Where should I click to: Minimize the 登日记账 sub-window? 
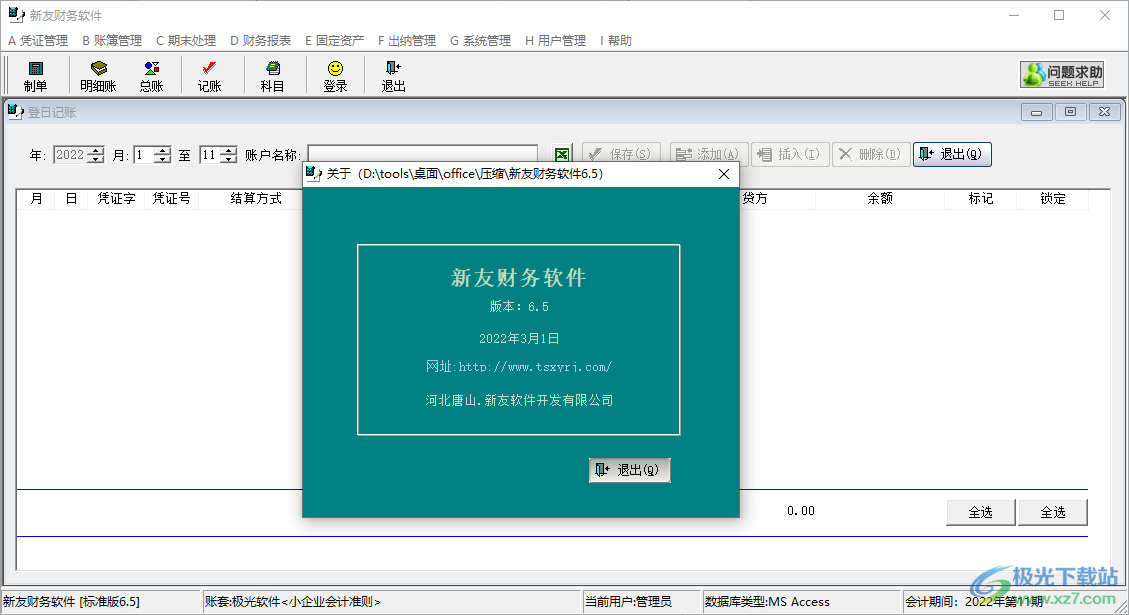pyautogui.click(x=1036, y=112)
